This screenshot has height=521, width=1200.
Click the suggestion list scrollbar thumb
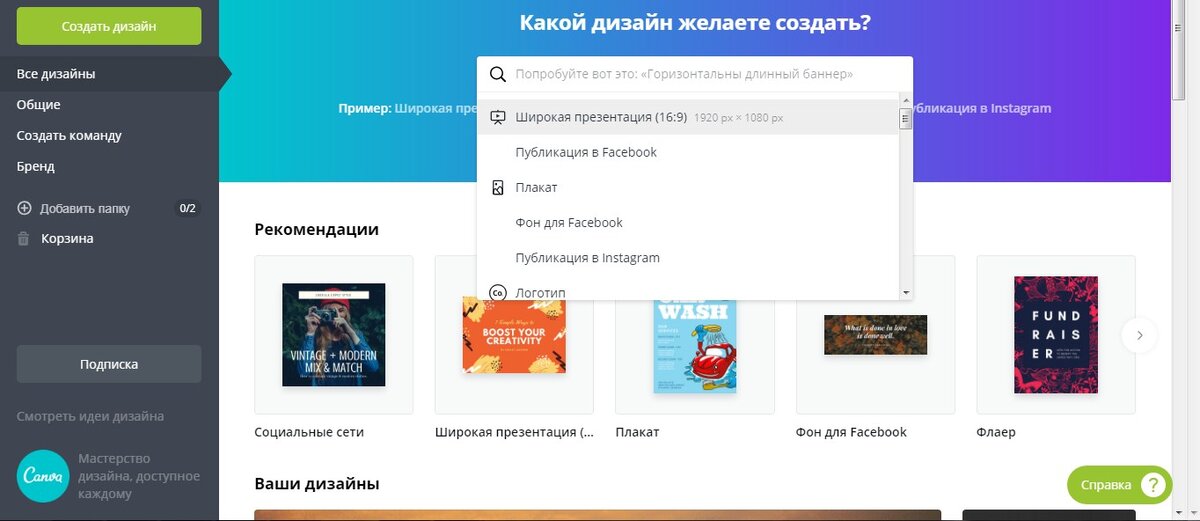point(906,119)
